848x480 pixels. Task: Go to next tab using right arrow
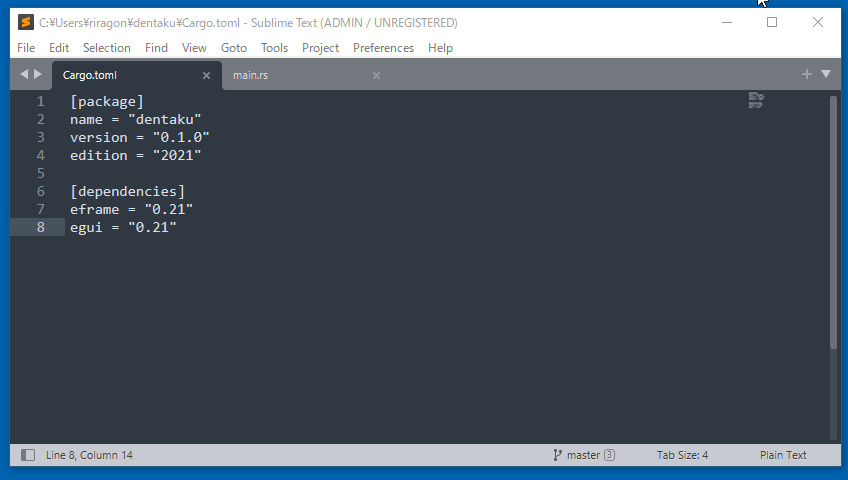[38, 74]
